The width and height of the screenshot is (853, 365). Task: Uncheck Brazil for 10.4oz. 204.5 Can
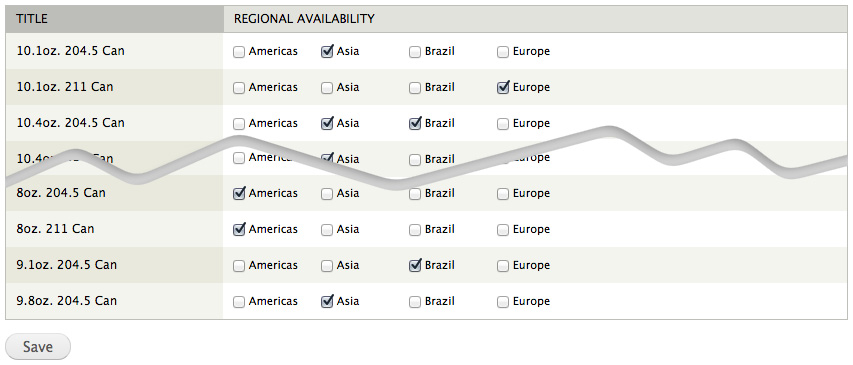pos(415,124)
